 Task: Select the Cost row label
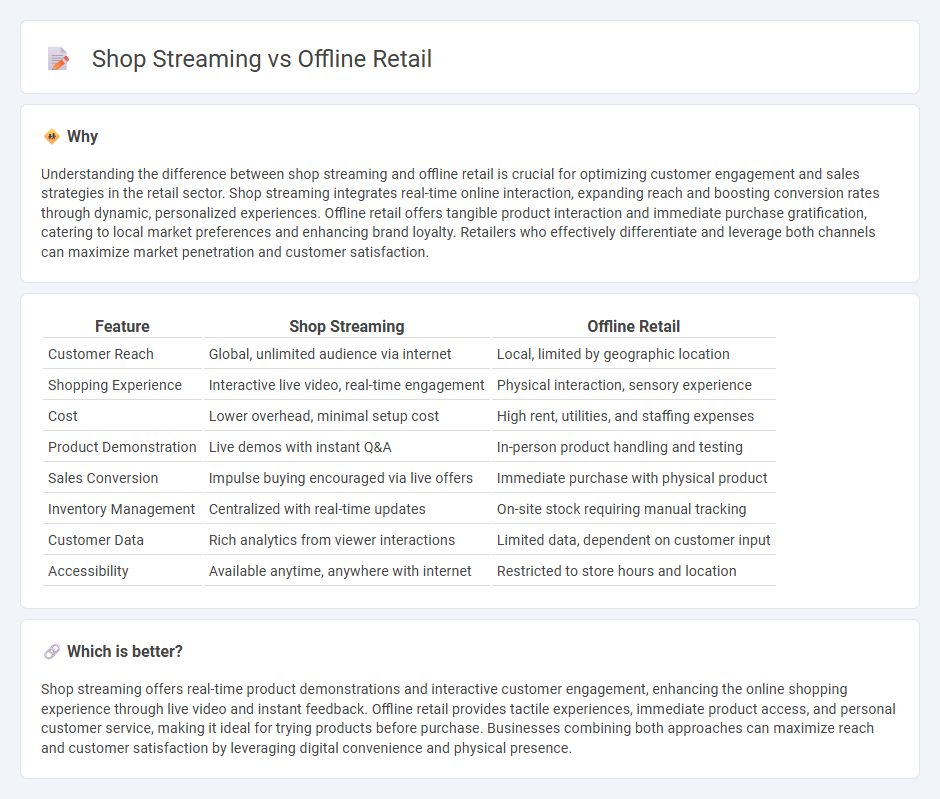click(63, 416)
